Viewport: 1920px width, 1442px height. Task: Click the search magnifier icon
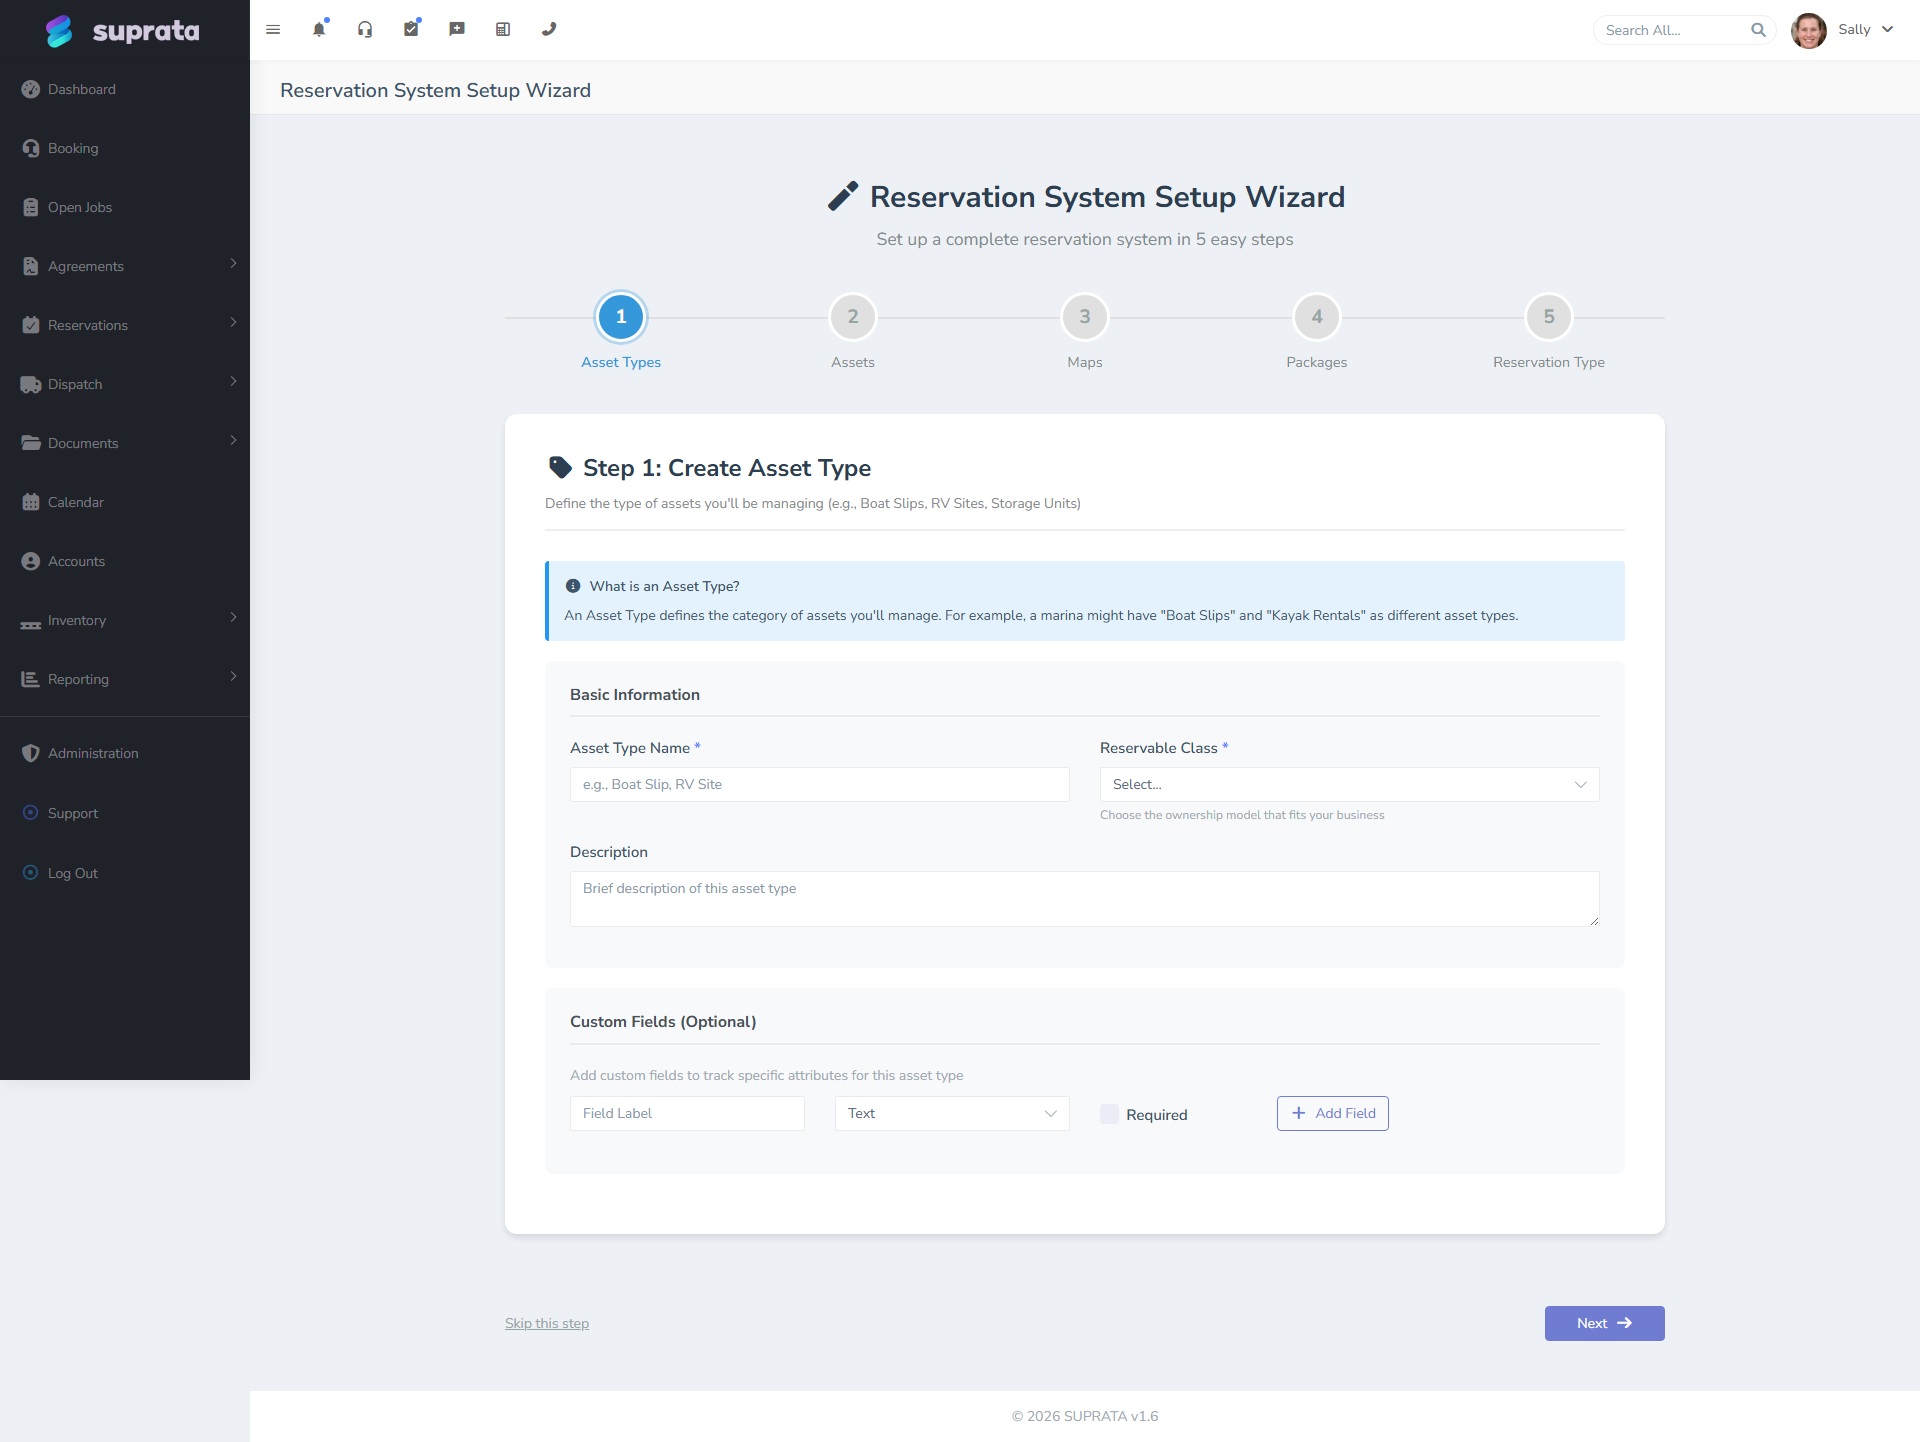(x=1758, y=30)
